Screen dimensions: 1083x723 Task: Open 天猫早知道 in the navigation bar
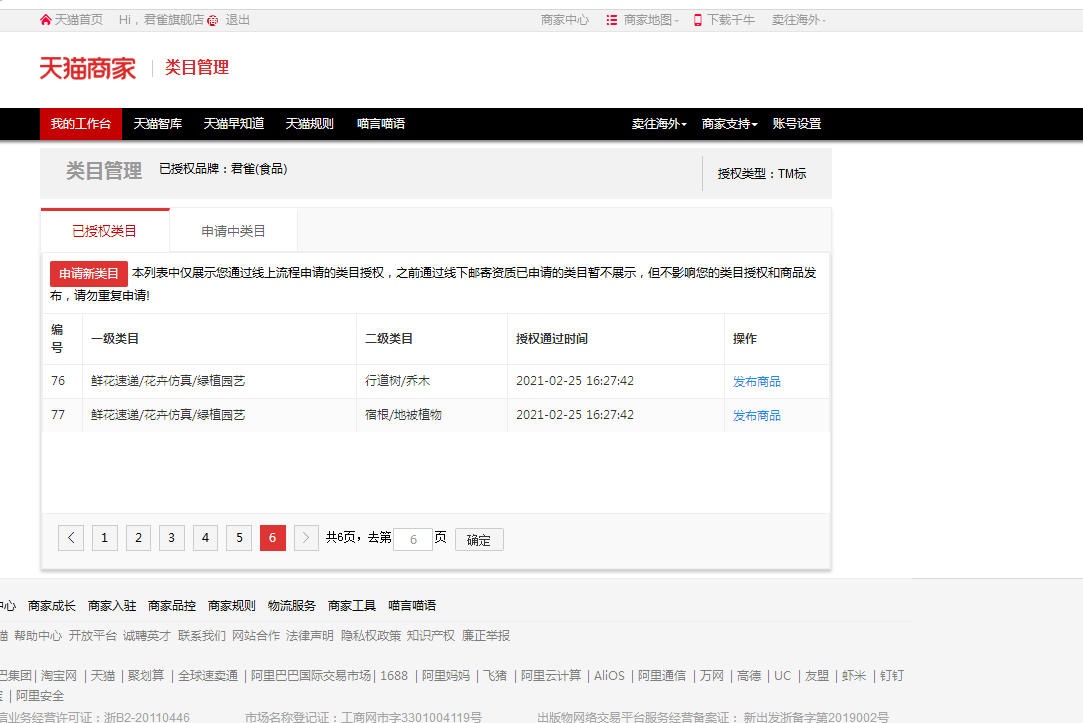tap(233, 124)
